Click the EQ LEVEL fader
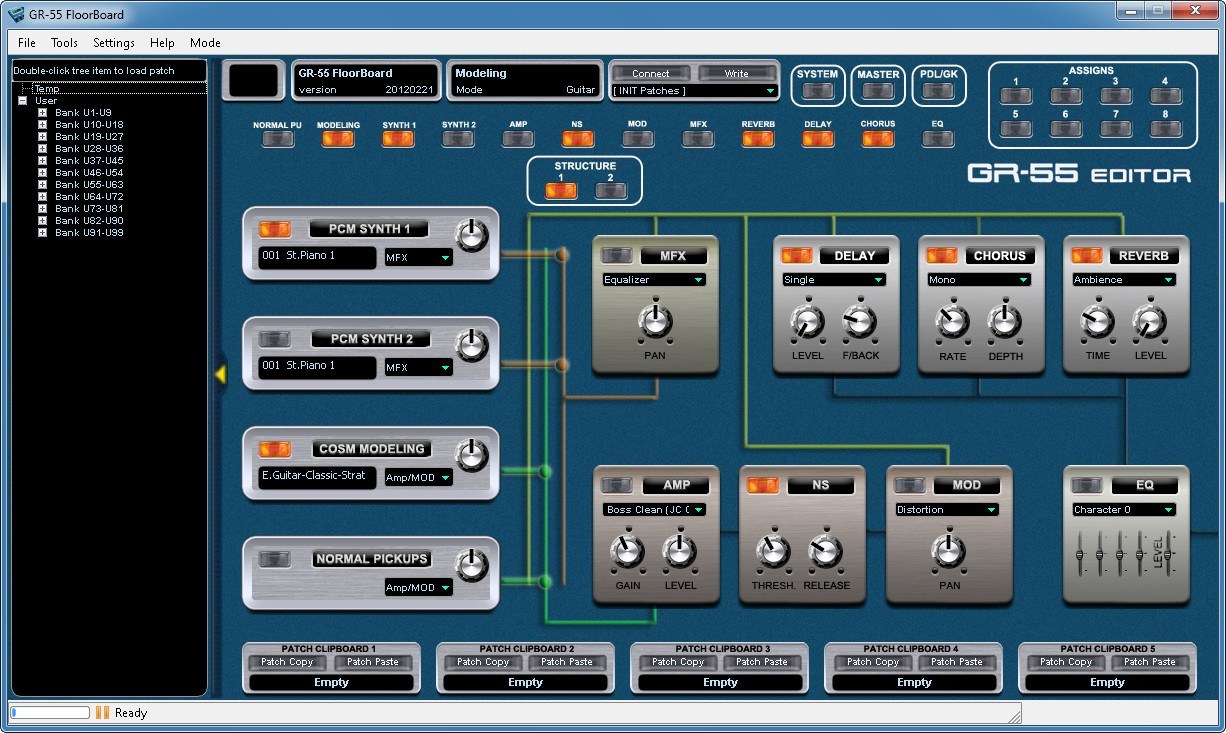The image size is (1226, 733). [1169, 553]
